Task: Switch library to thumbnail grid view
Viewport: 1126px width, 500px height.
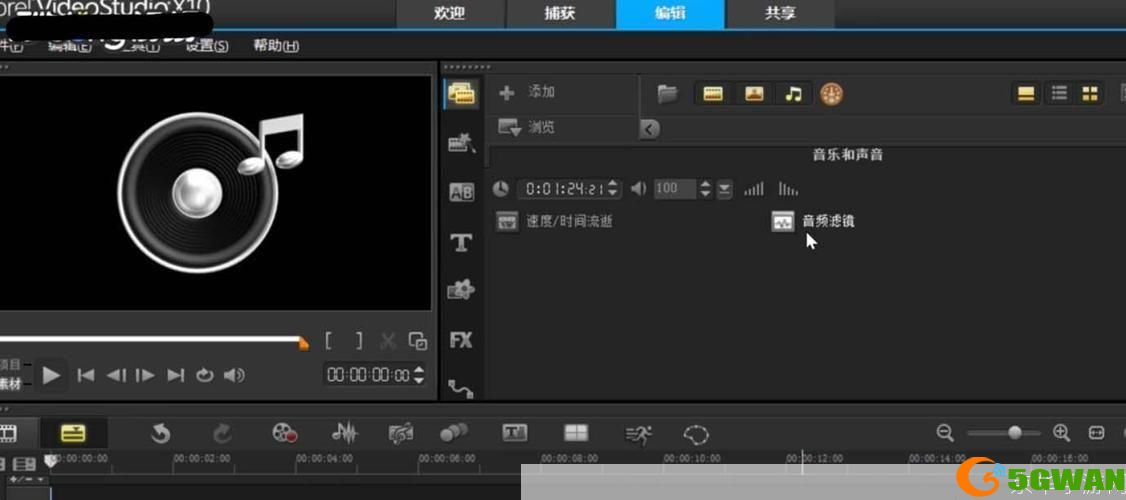Action: click(x=1090, y=93)
